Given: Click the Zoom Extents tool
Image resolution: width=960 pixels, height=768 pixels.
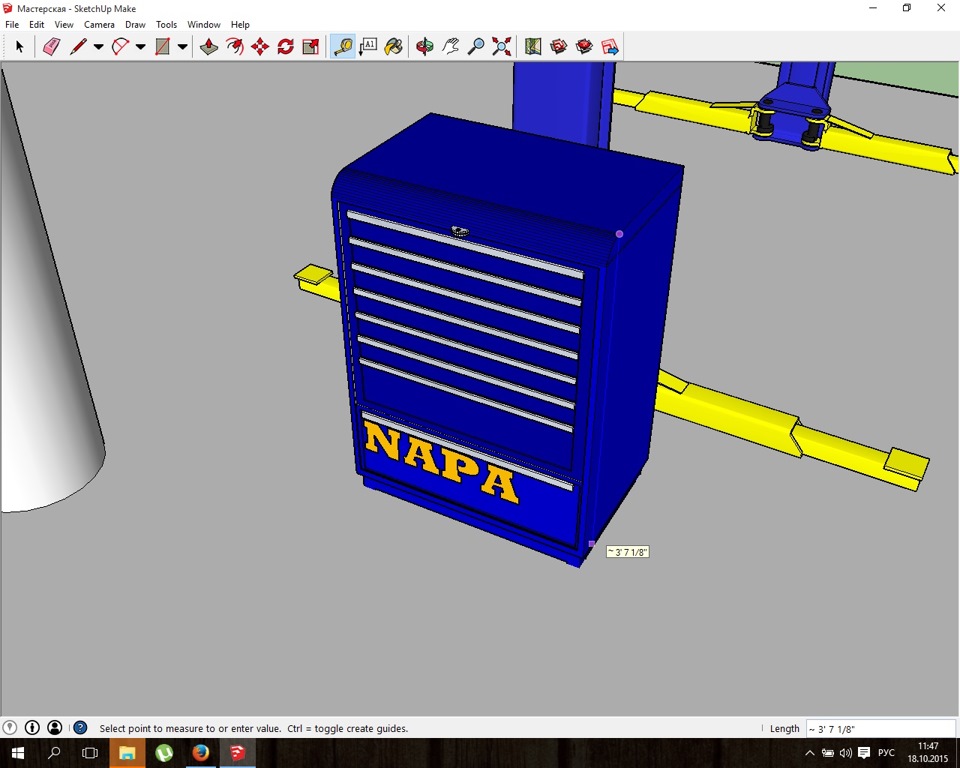Looking at the screenshot, I should click(x=501, y=47).
